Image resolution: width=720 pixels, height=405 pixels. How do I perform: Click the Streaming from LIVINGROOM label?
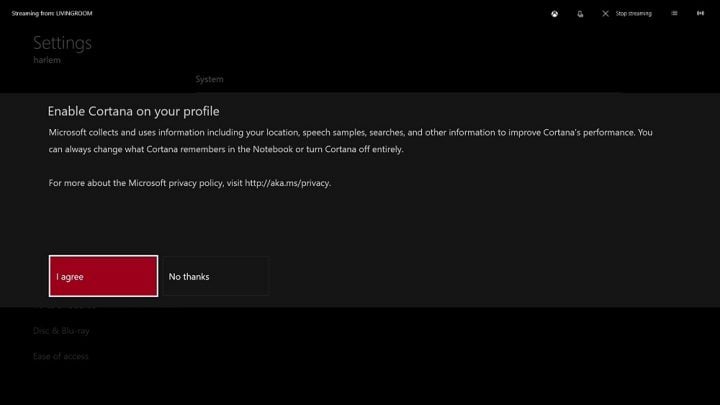pyautogui.click(x=52, y=13)
